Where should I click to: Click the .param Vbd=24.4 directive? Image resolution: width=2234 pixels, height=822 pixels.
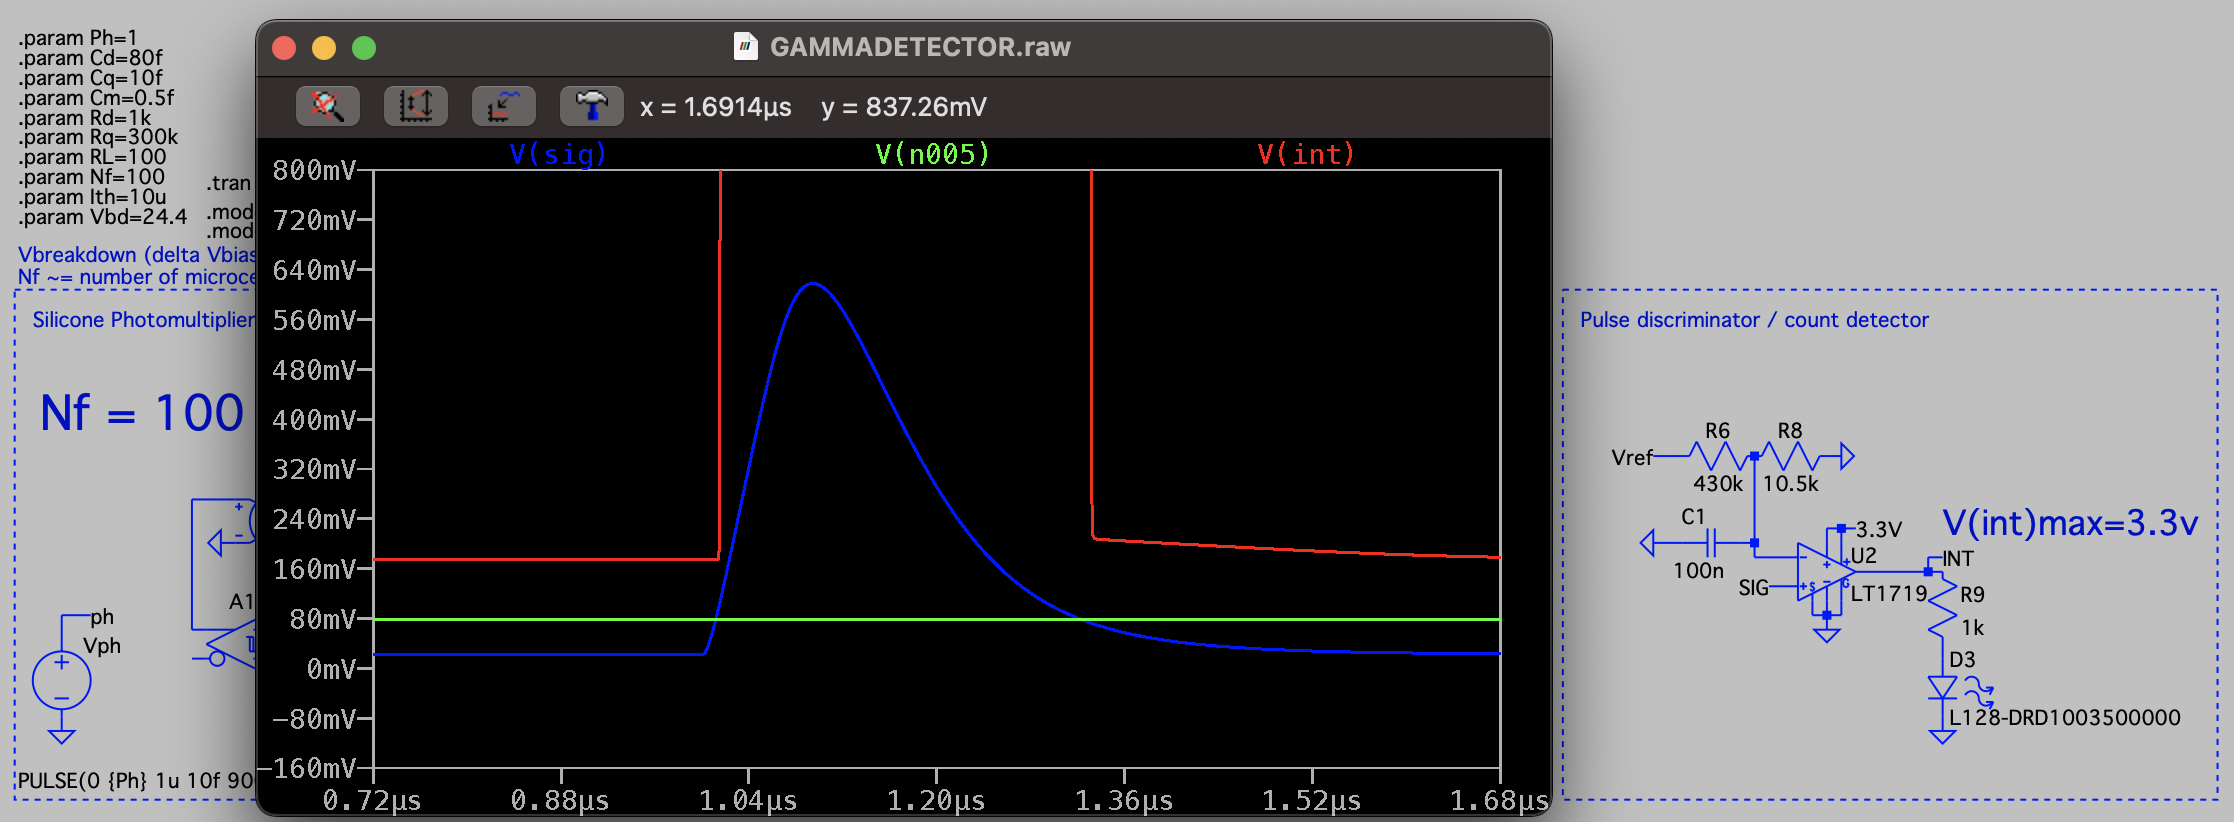coord(103,217)
